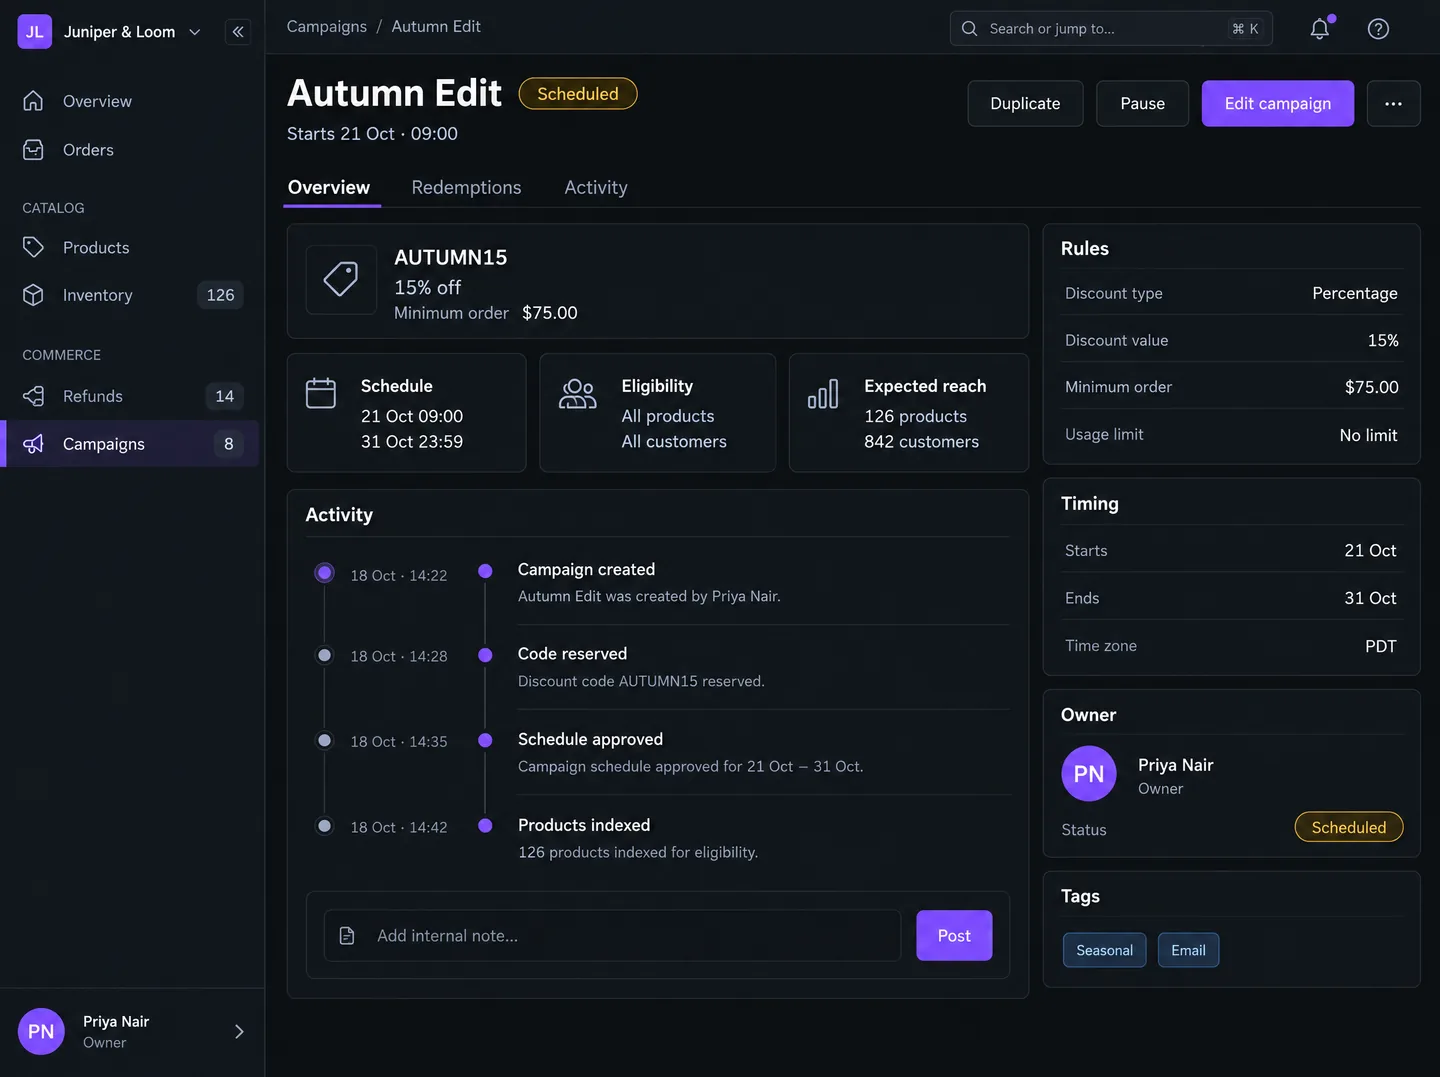Open the more options ellipsis menu
Image resolution: width=1440 pixels, height=1077 pixels.
click(x=1394, y=104)
